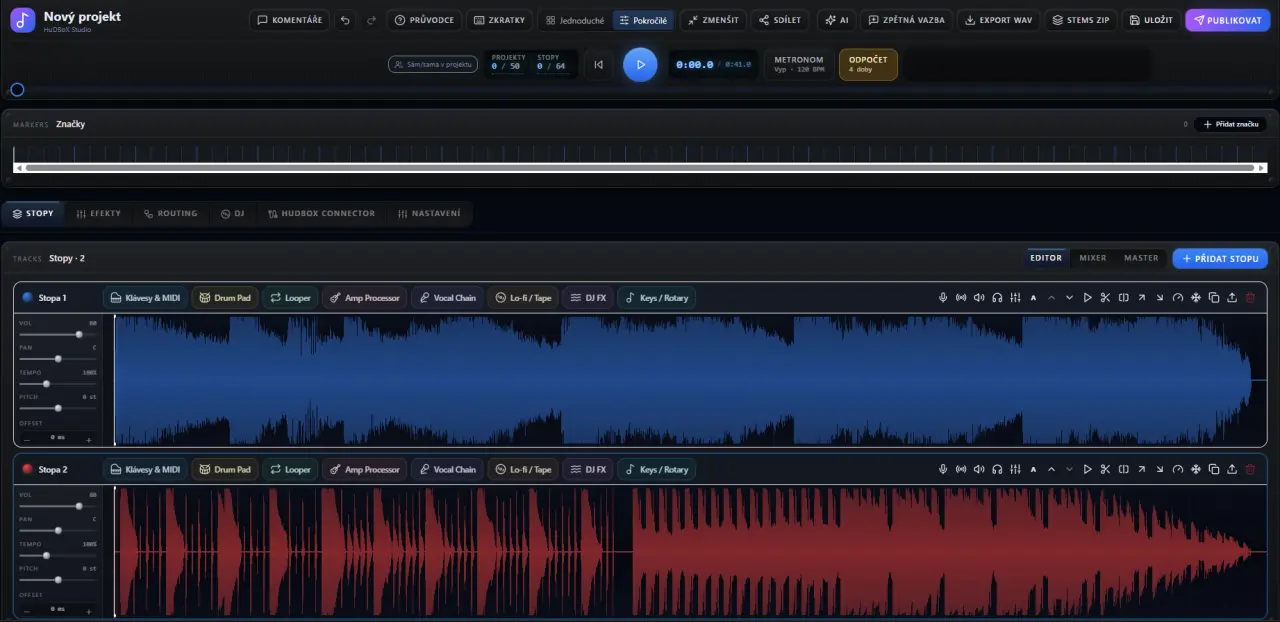Open Drum Pad on Stopa 1

(225, 298)
